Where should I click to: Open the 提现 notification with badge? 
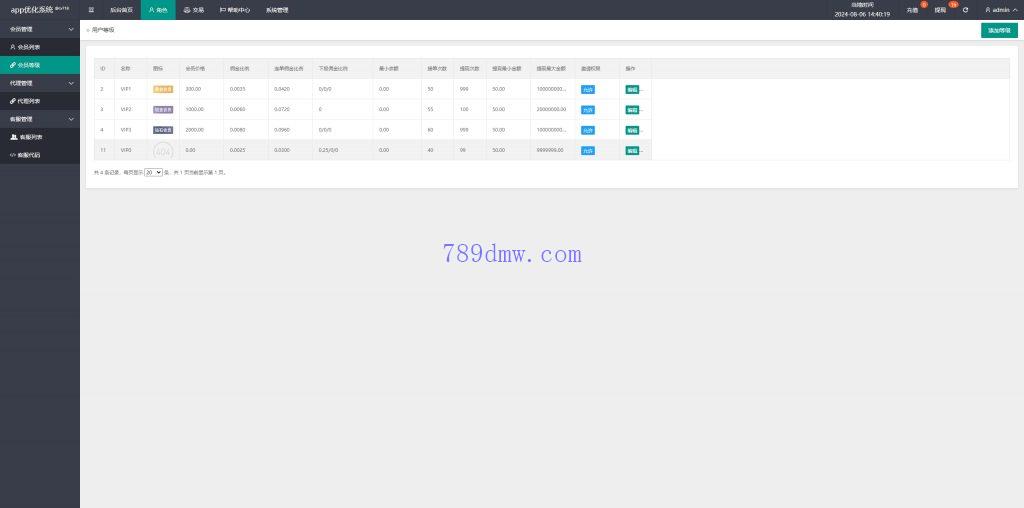coord(940,10)
